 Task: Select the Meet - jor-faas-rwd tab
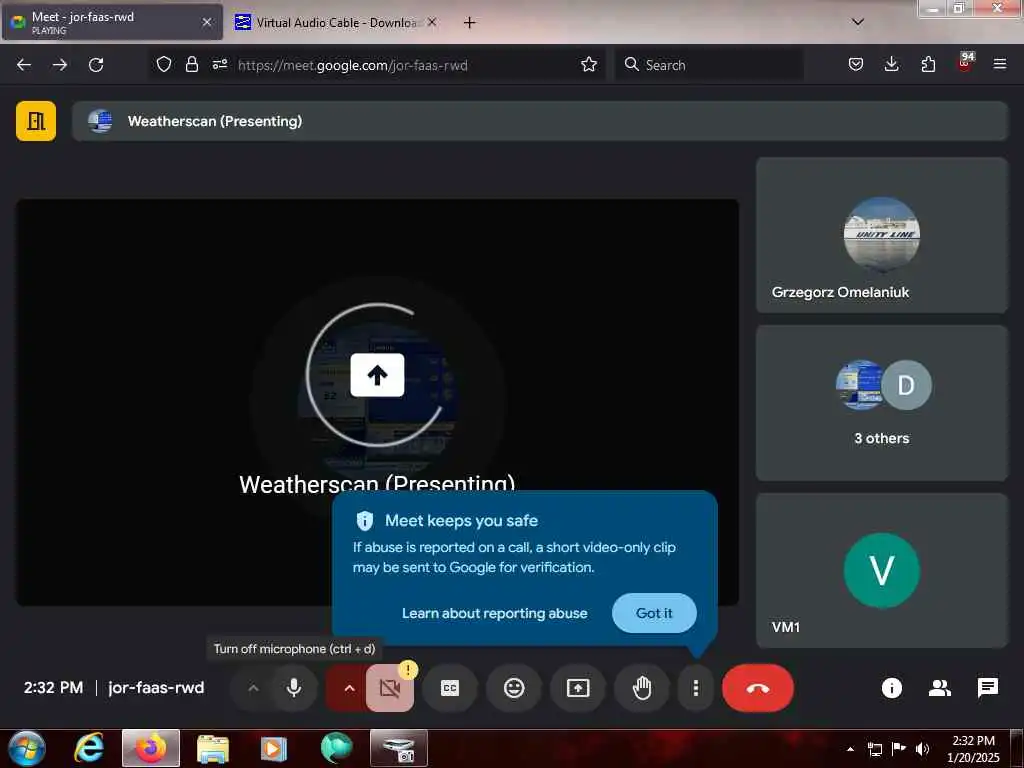(x=111, y=22)
